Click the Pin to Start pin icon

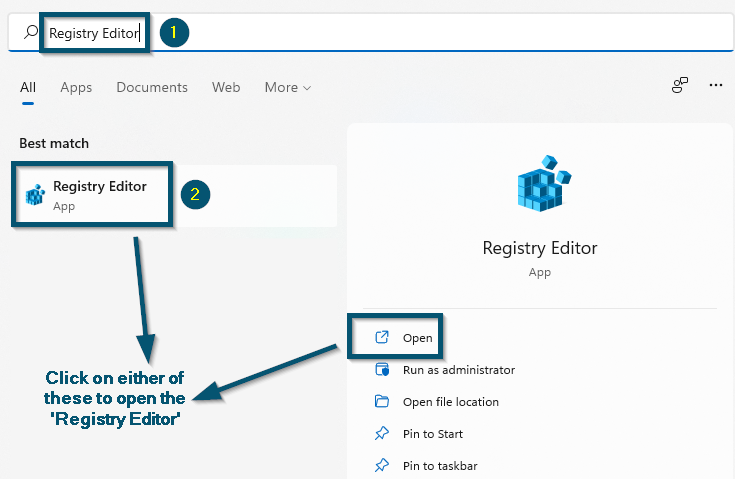click(382, 433)
